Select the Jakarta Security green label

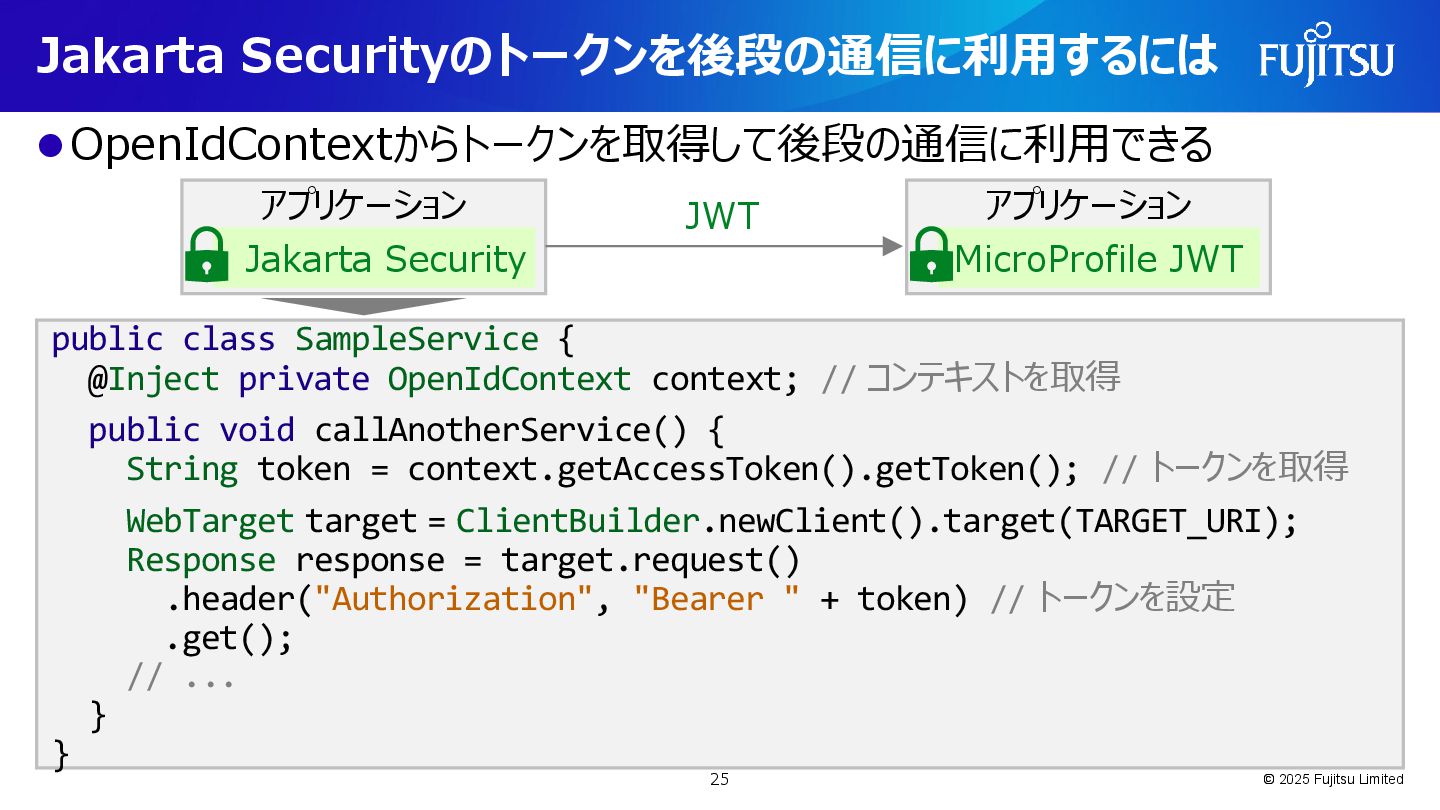point(385,259)
